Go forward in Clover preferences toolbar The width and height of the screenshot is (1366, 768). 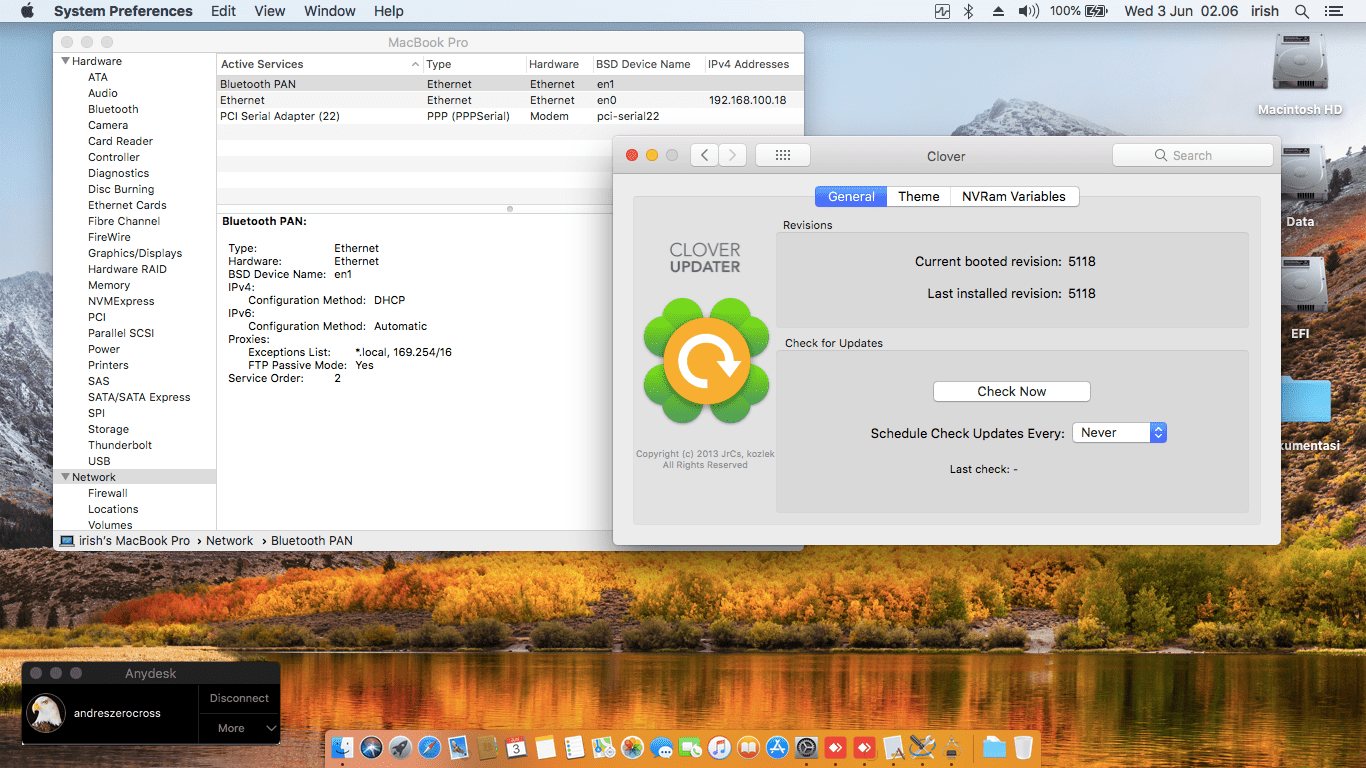tap(733, 155)
